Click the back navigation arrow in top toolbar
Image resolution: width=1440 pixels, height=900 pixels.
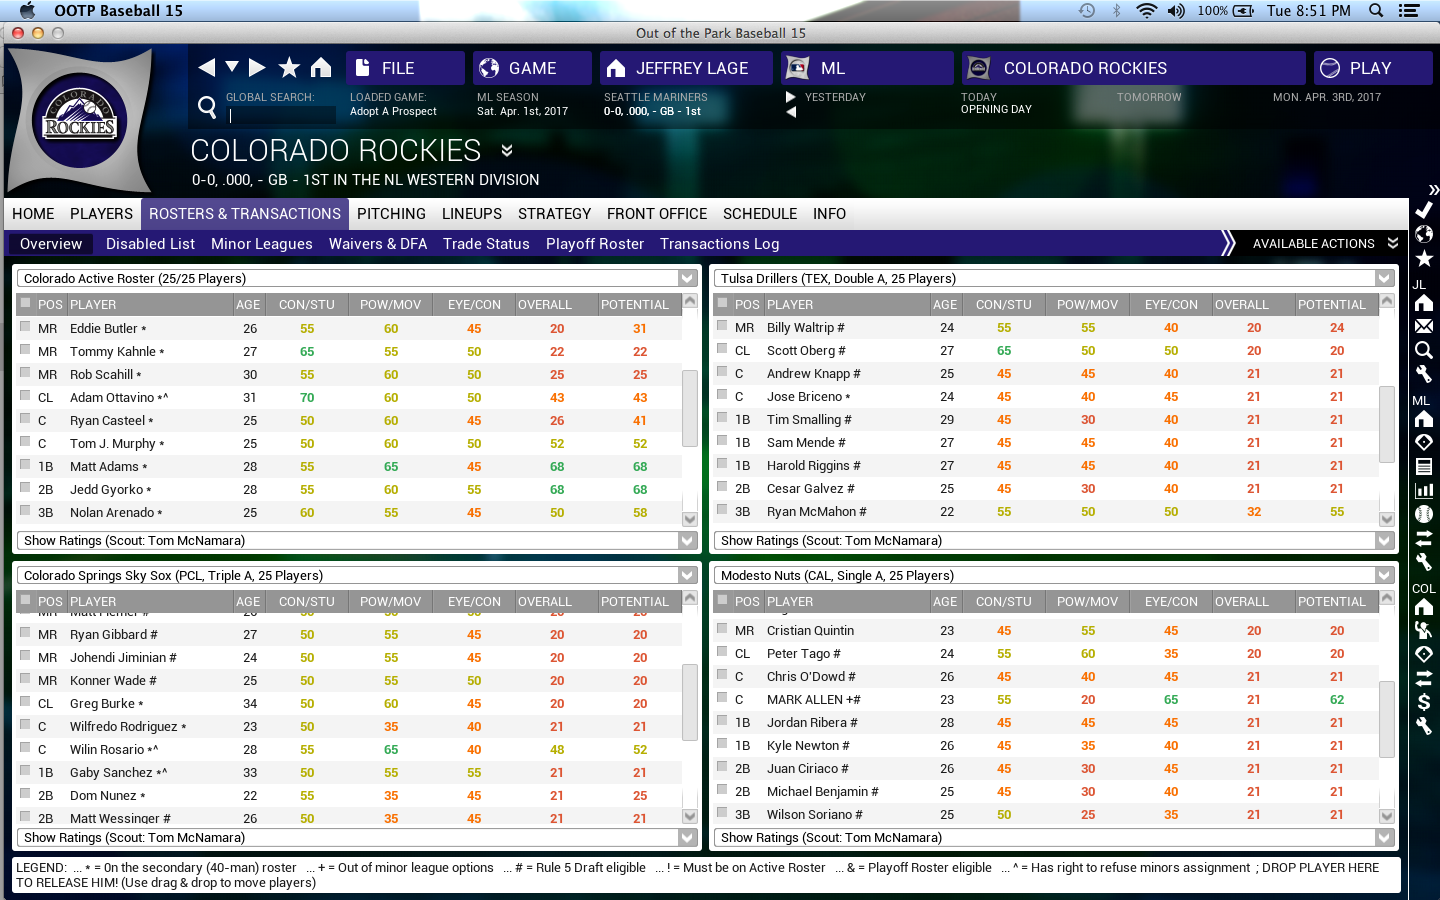[x=207, y=67]
